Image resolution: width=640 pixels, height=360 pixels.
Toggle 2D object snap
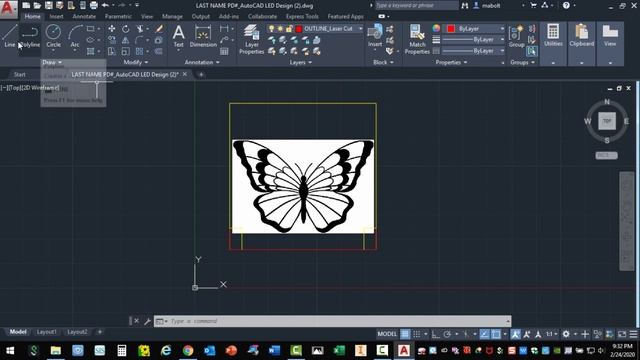coord(496,334)
